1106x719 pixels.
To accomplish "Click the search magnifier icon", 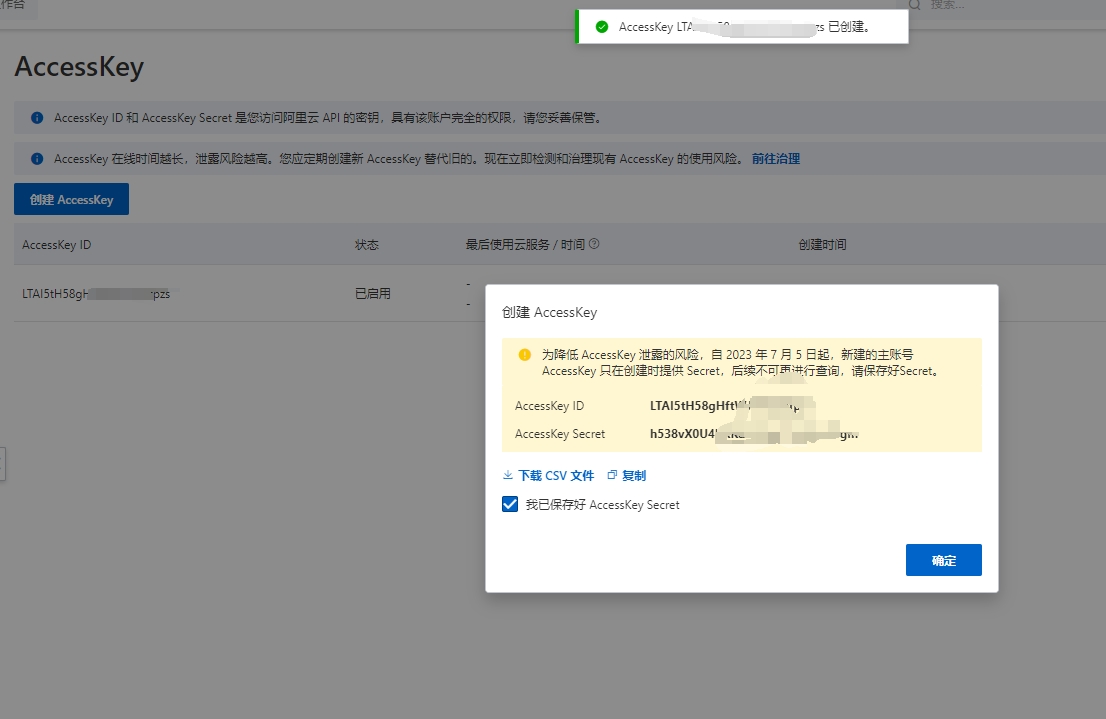I will (914, 5).
